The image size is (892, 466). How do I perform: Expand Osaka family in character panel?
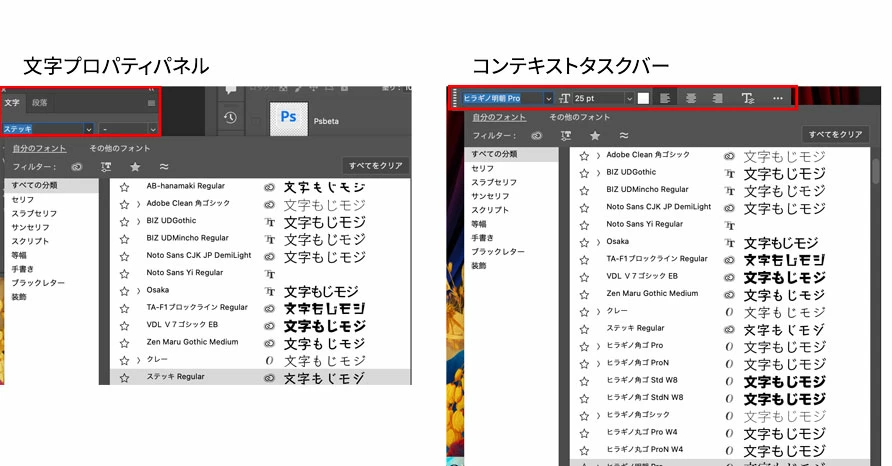tap(138, 291)
